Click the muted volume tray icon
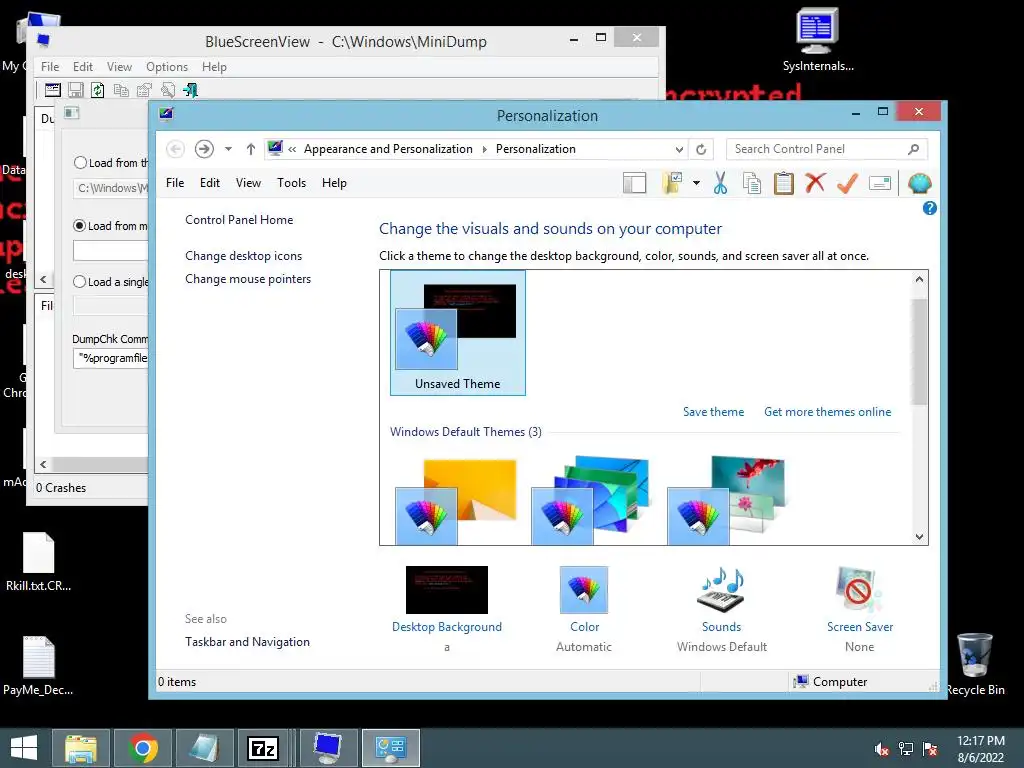Image resolution: width=1024 pixels, height=768 pixels. point(881,749)
